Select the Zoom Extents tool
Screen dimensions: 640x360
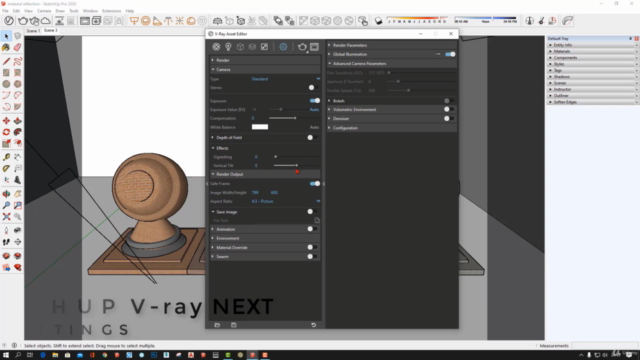(6, 217)
